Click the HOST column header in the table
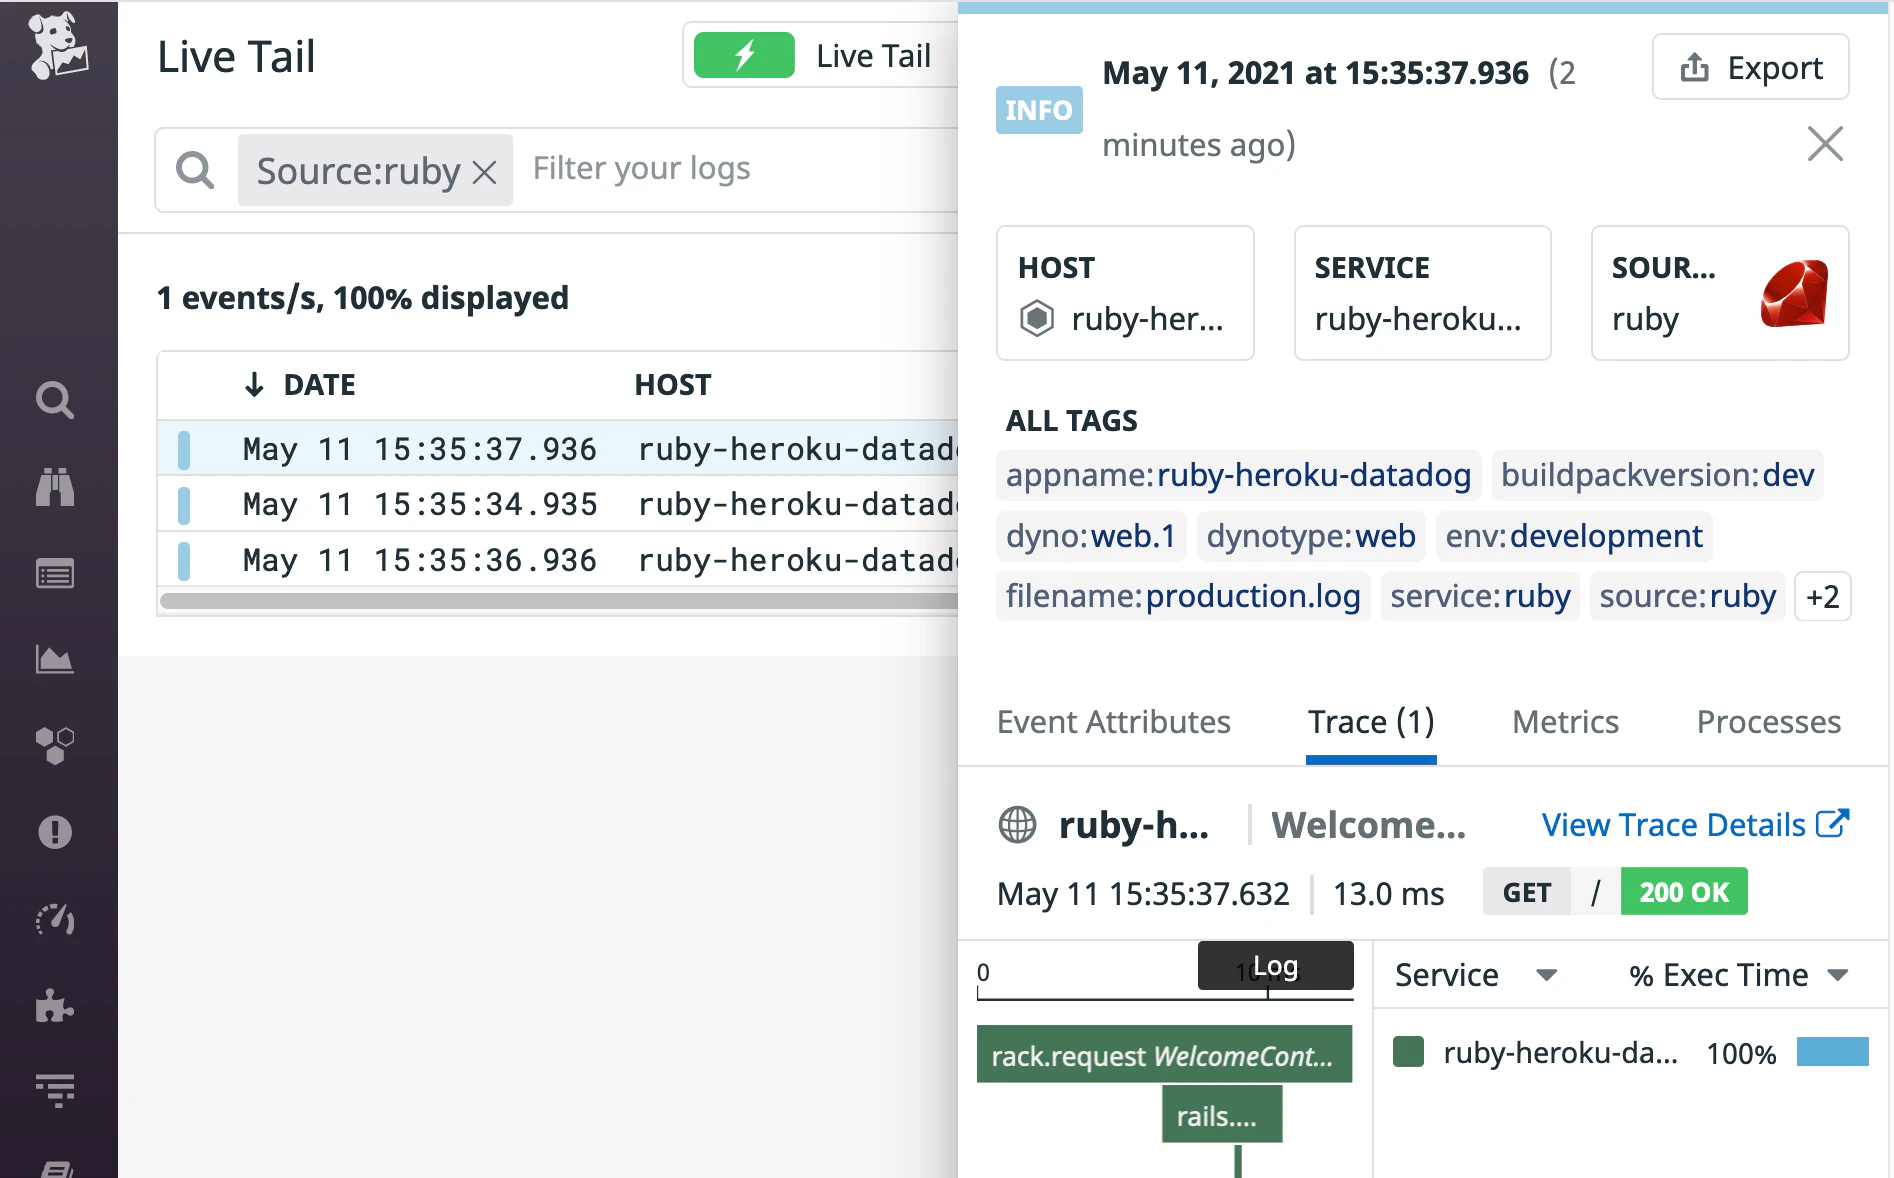 673,385
